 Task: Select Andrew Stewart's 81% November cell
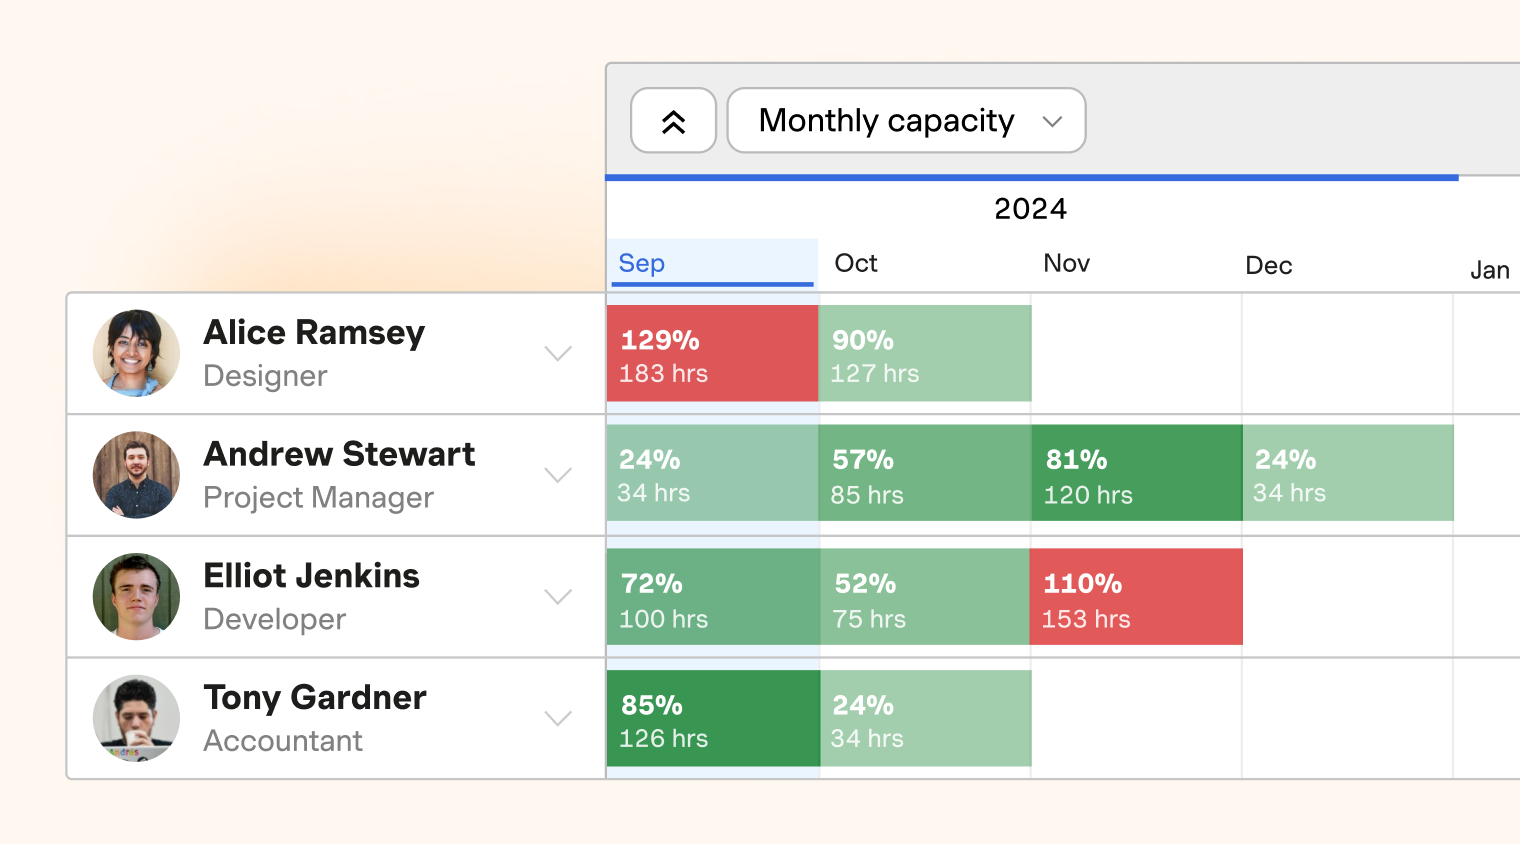coord(1136,473)
